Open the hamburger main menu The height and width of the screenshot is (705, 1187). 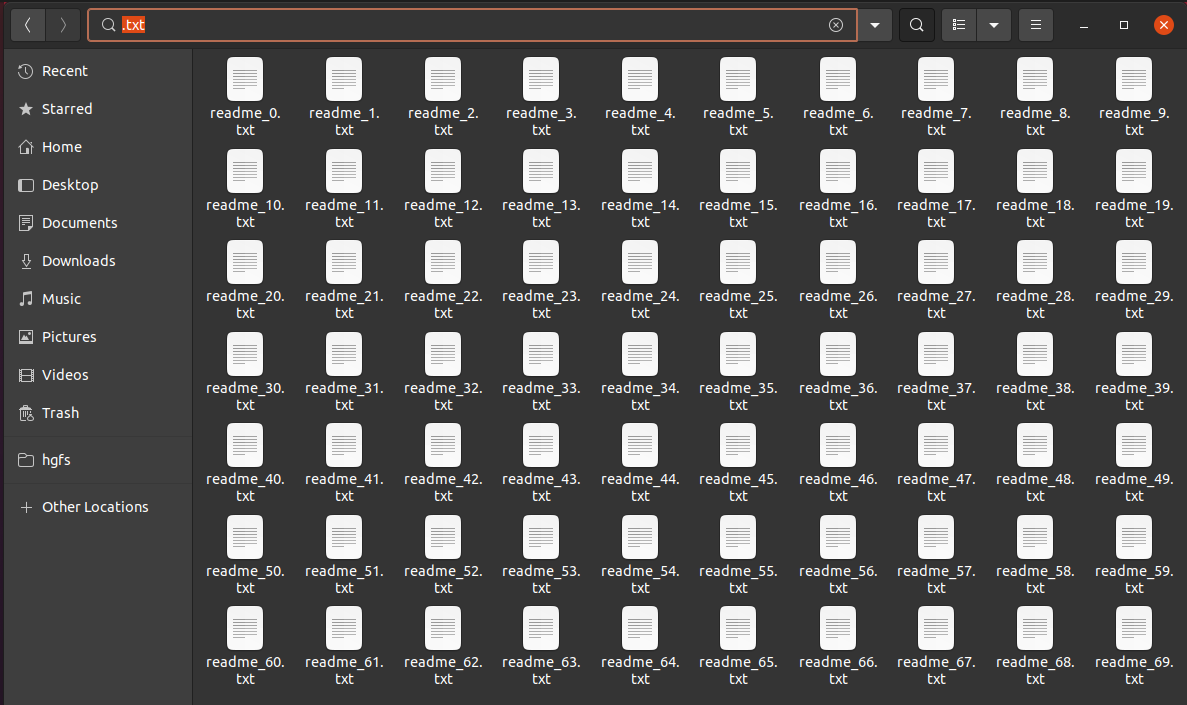pyautogui.click(x=1035, y=25)
